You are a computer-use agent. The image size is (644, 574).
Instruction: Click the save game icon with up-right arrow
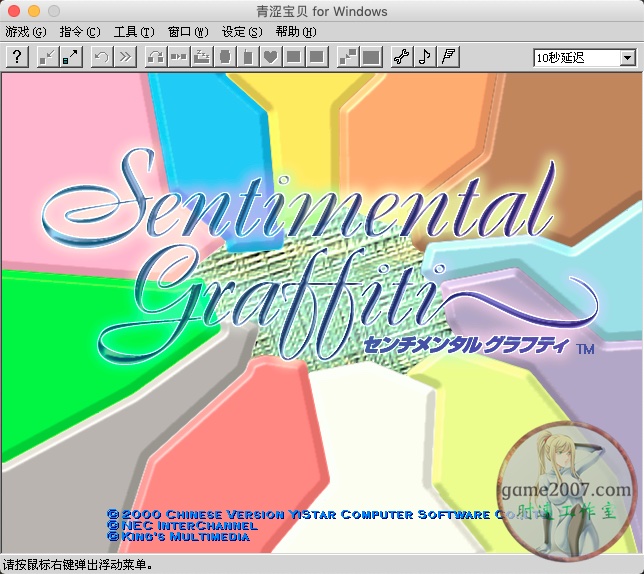tap(71, 57)
